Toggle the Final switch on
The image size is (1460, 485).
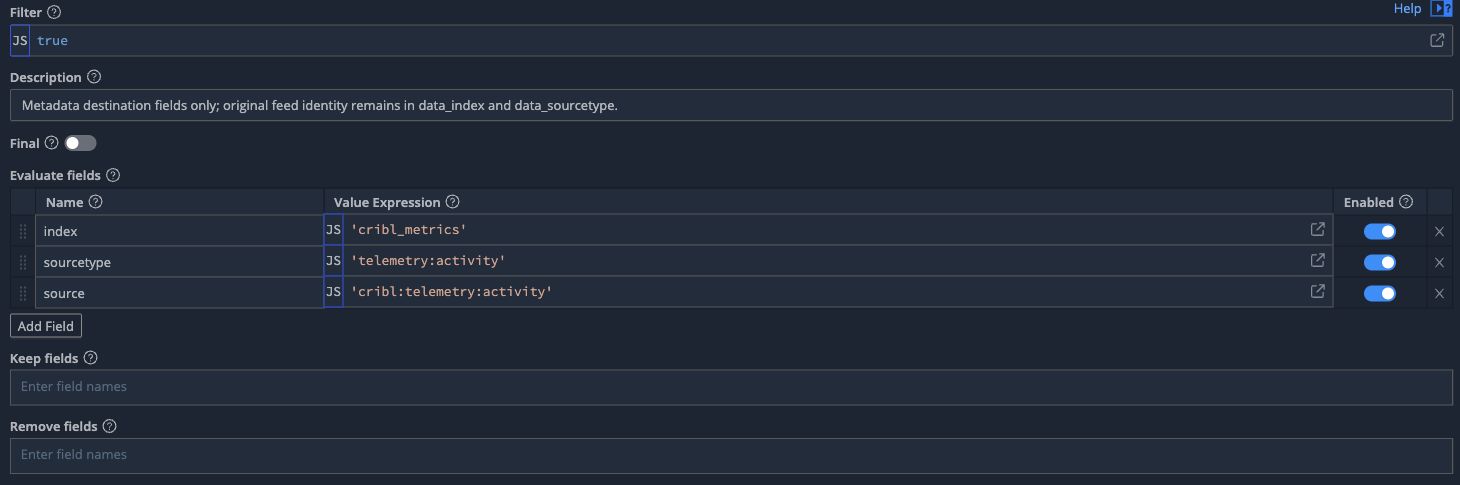80,143
